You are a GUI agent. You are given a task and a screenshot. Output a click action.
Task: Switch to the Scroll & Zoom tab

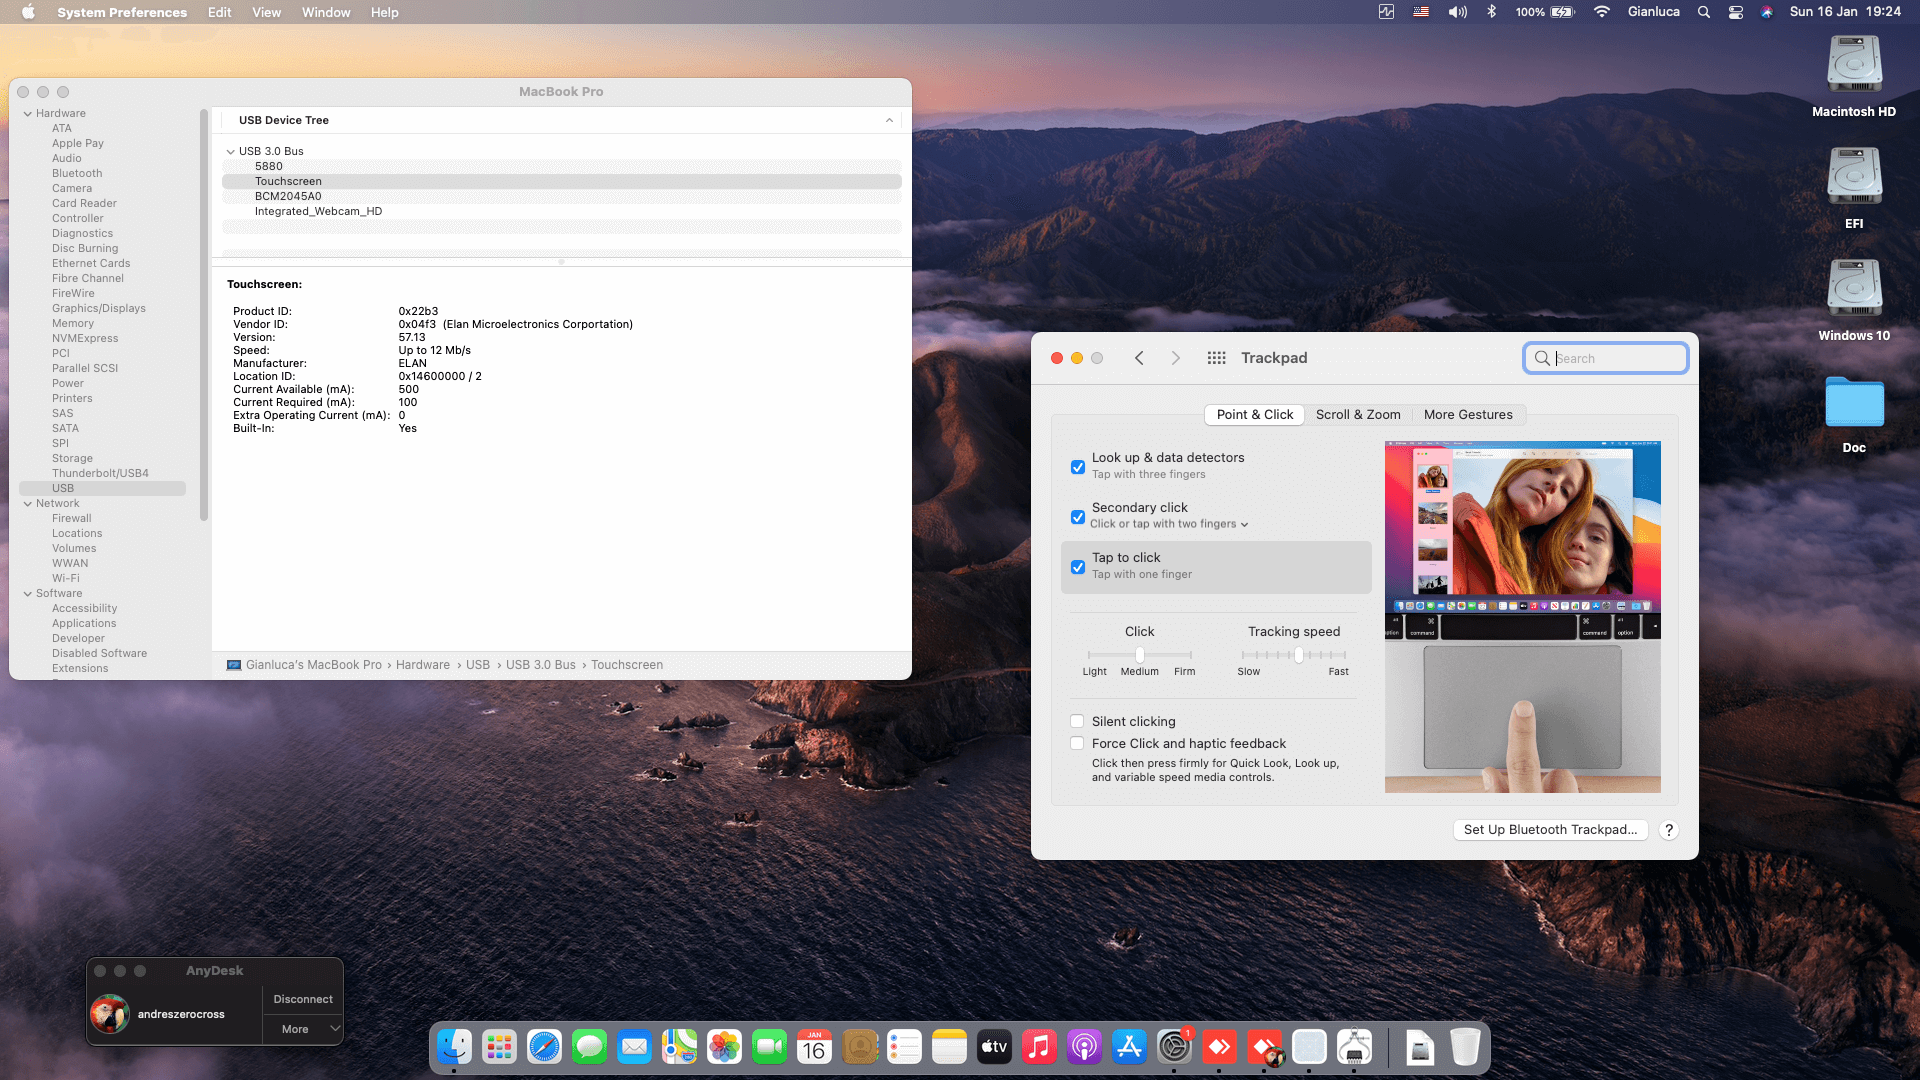coord(1357,415)
